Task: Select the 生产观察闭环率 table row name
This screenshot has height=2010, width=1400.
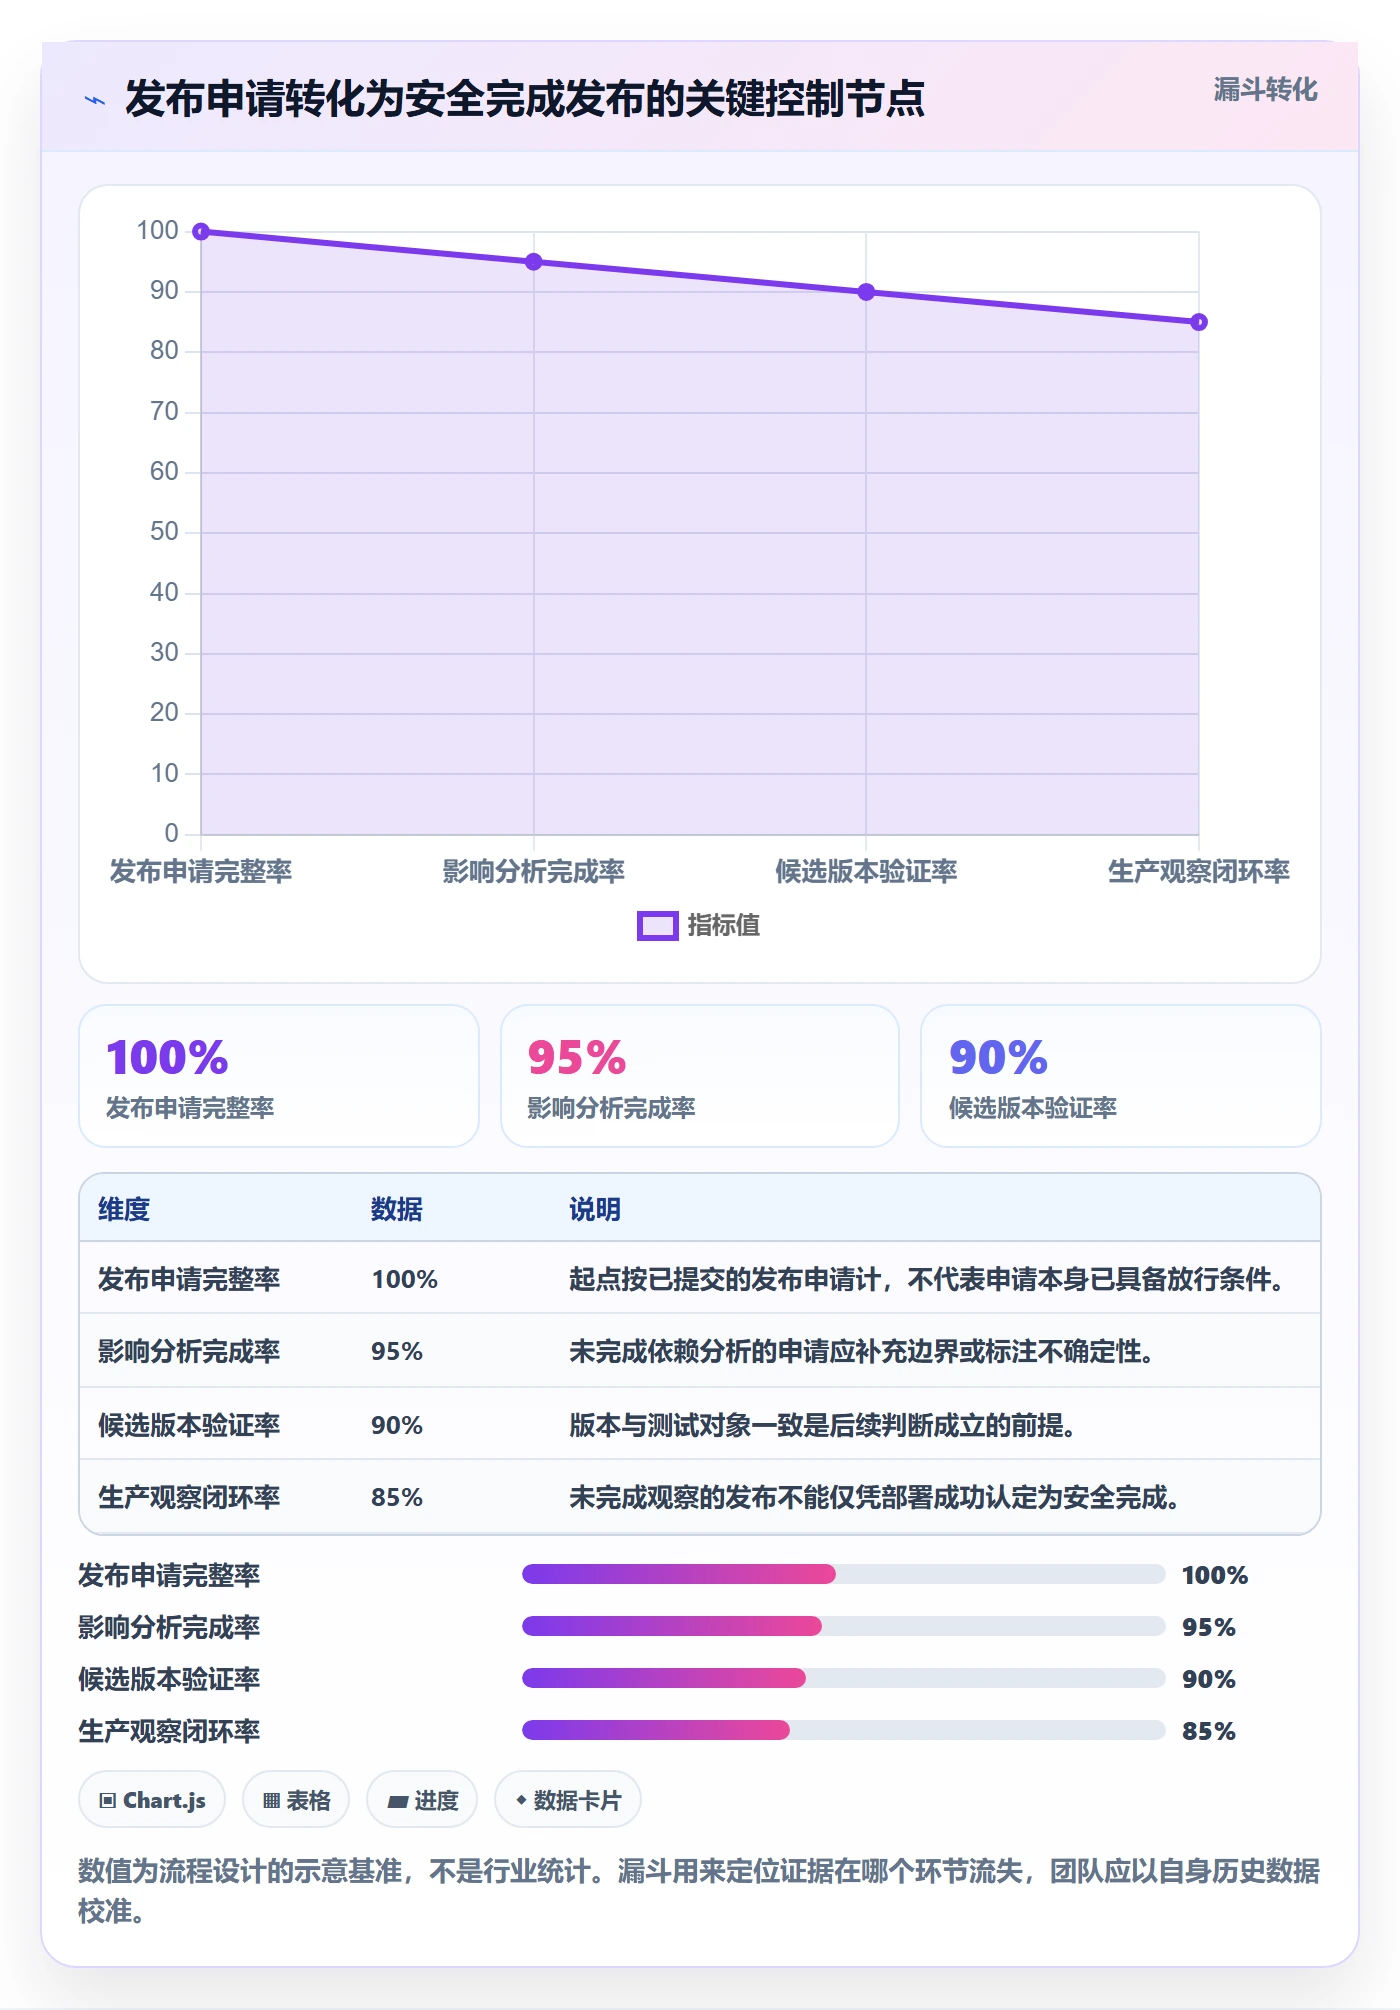Action: (x=189, y=1497)
